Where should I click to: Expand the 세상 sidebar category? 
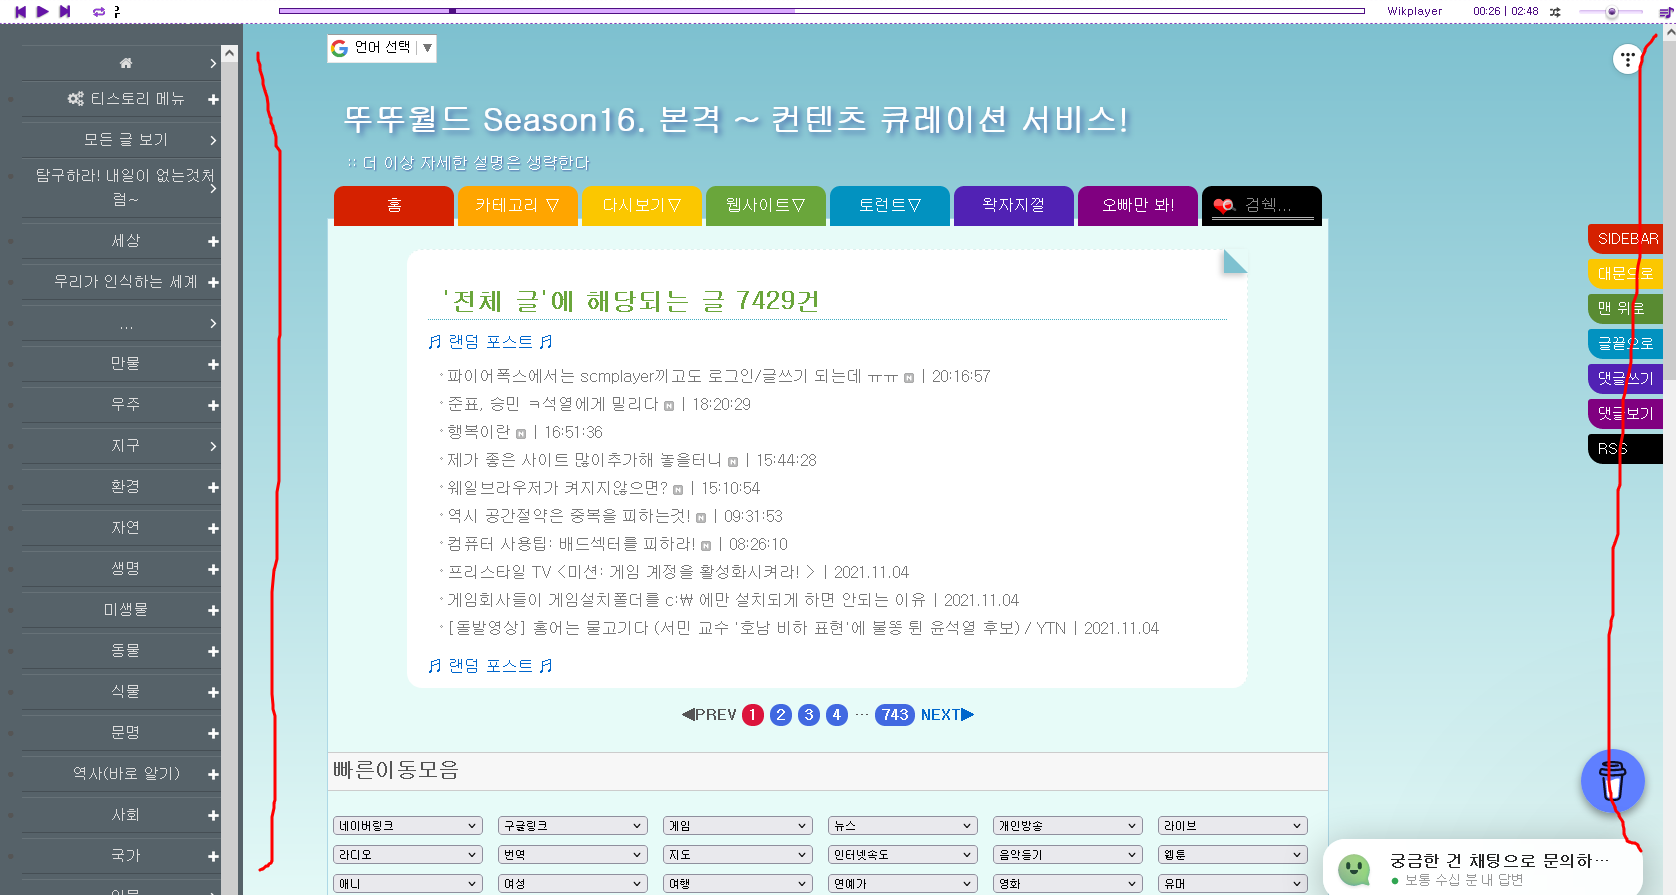pos(213,241)
